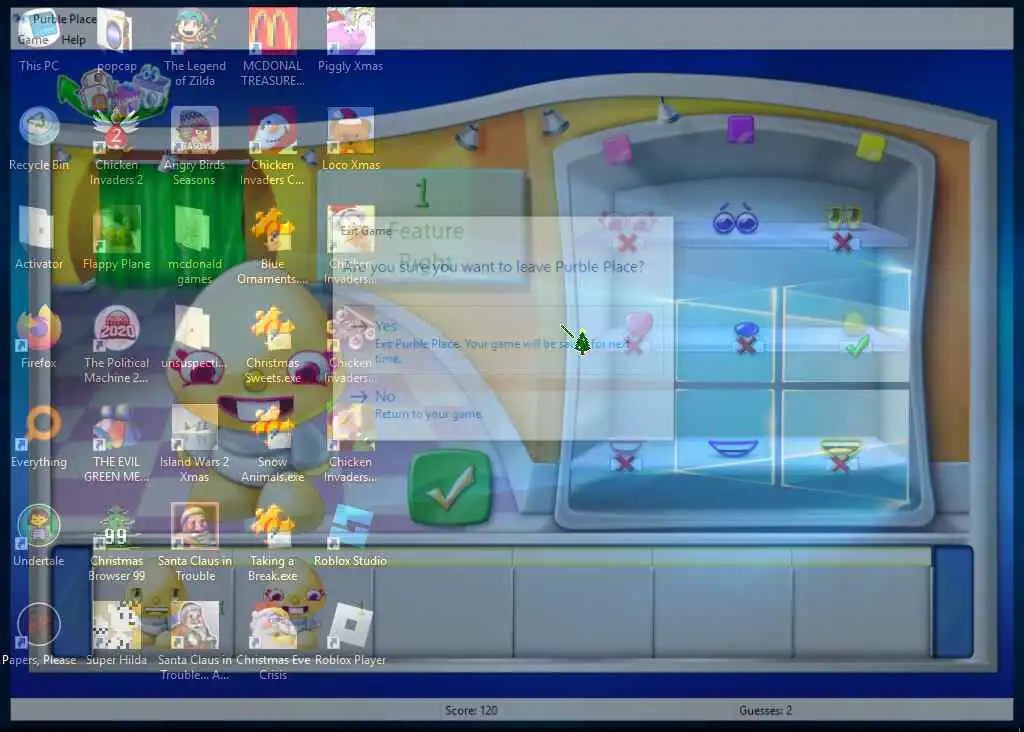Launch Piggly Xmas game icon
The width and height of the screenshot is (1024, 732).
350,39
